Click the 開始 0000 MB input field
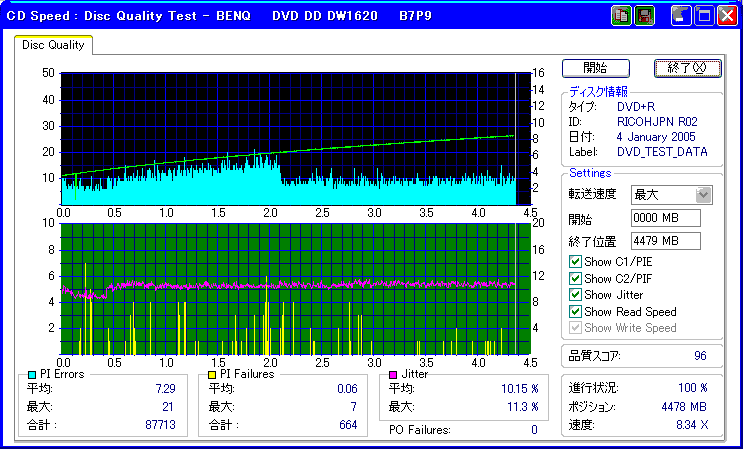The height and width of the screenshot is (449, 743). [666, 218]
